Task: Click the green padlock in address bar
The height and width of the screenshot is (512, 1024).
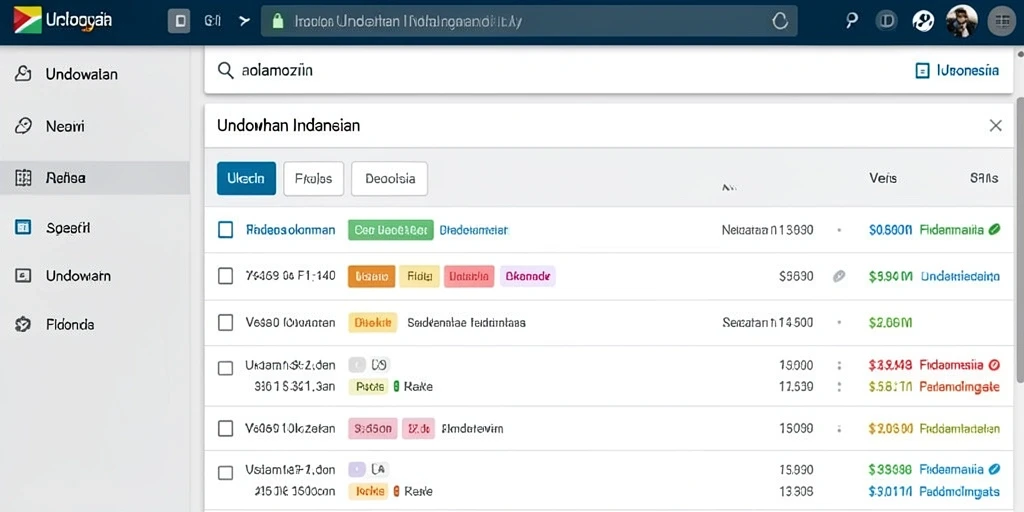Action: (x=278, y=22)
